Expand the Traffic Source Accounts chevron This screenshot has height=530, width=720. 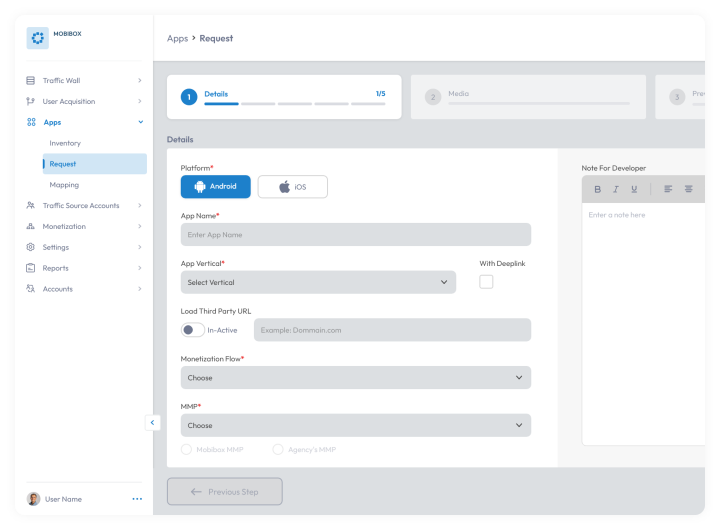coord(140,205)
